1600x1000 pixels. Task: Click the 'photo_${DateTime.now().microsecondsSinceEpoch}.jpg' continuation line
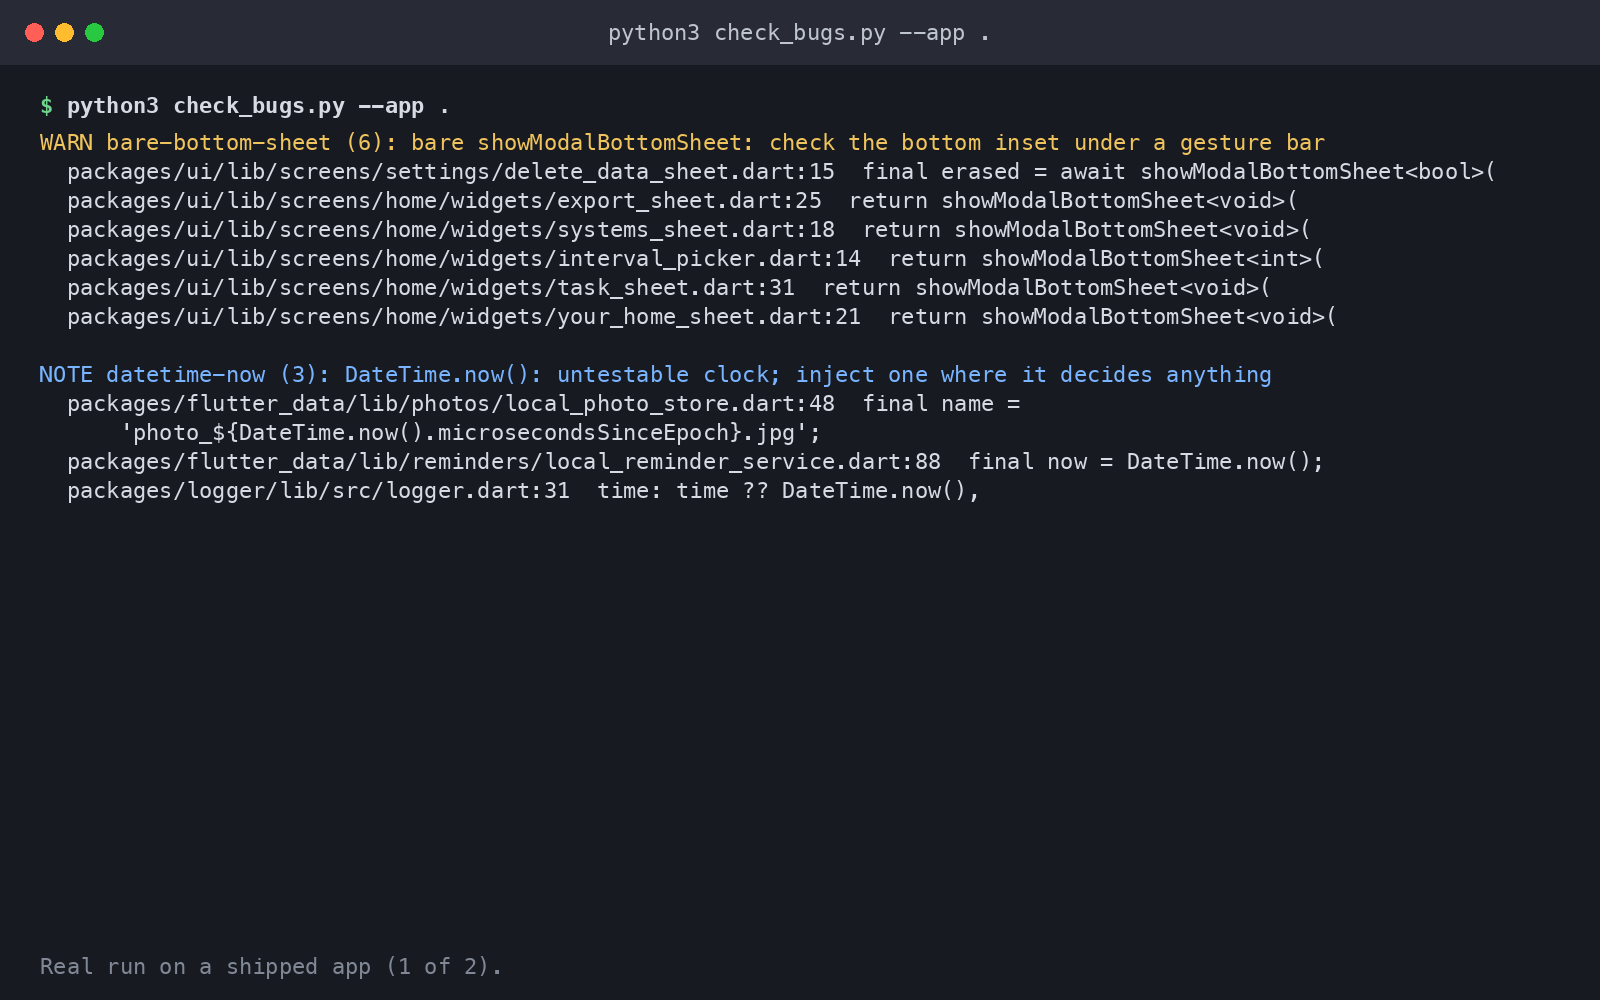tap(470, 433)
